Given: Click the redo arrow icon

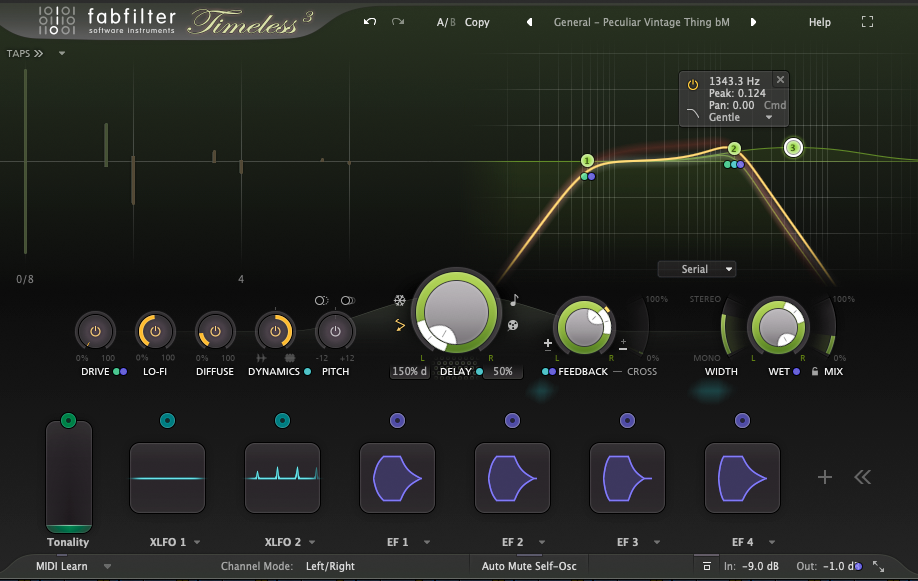Looking at the screenshot, I should 398,22.
